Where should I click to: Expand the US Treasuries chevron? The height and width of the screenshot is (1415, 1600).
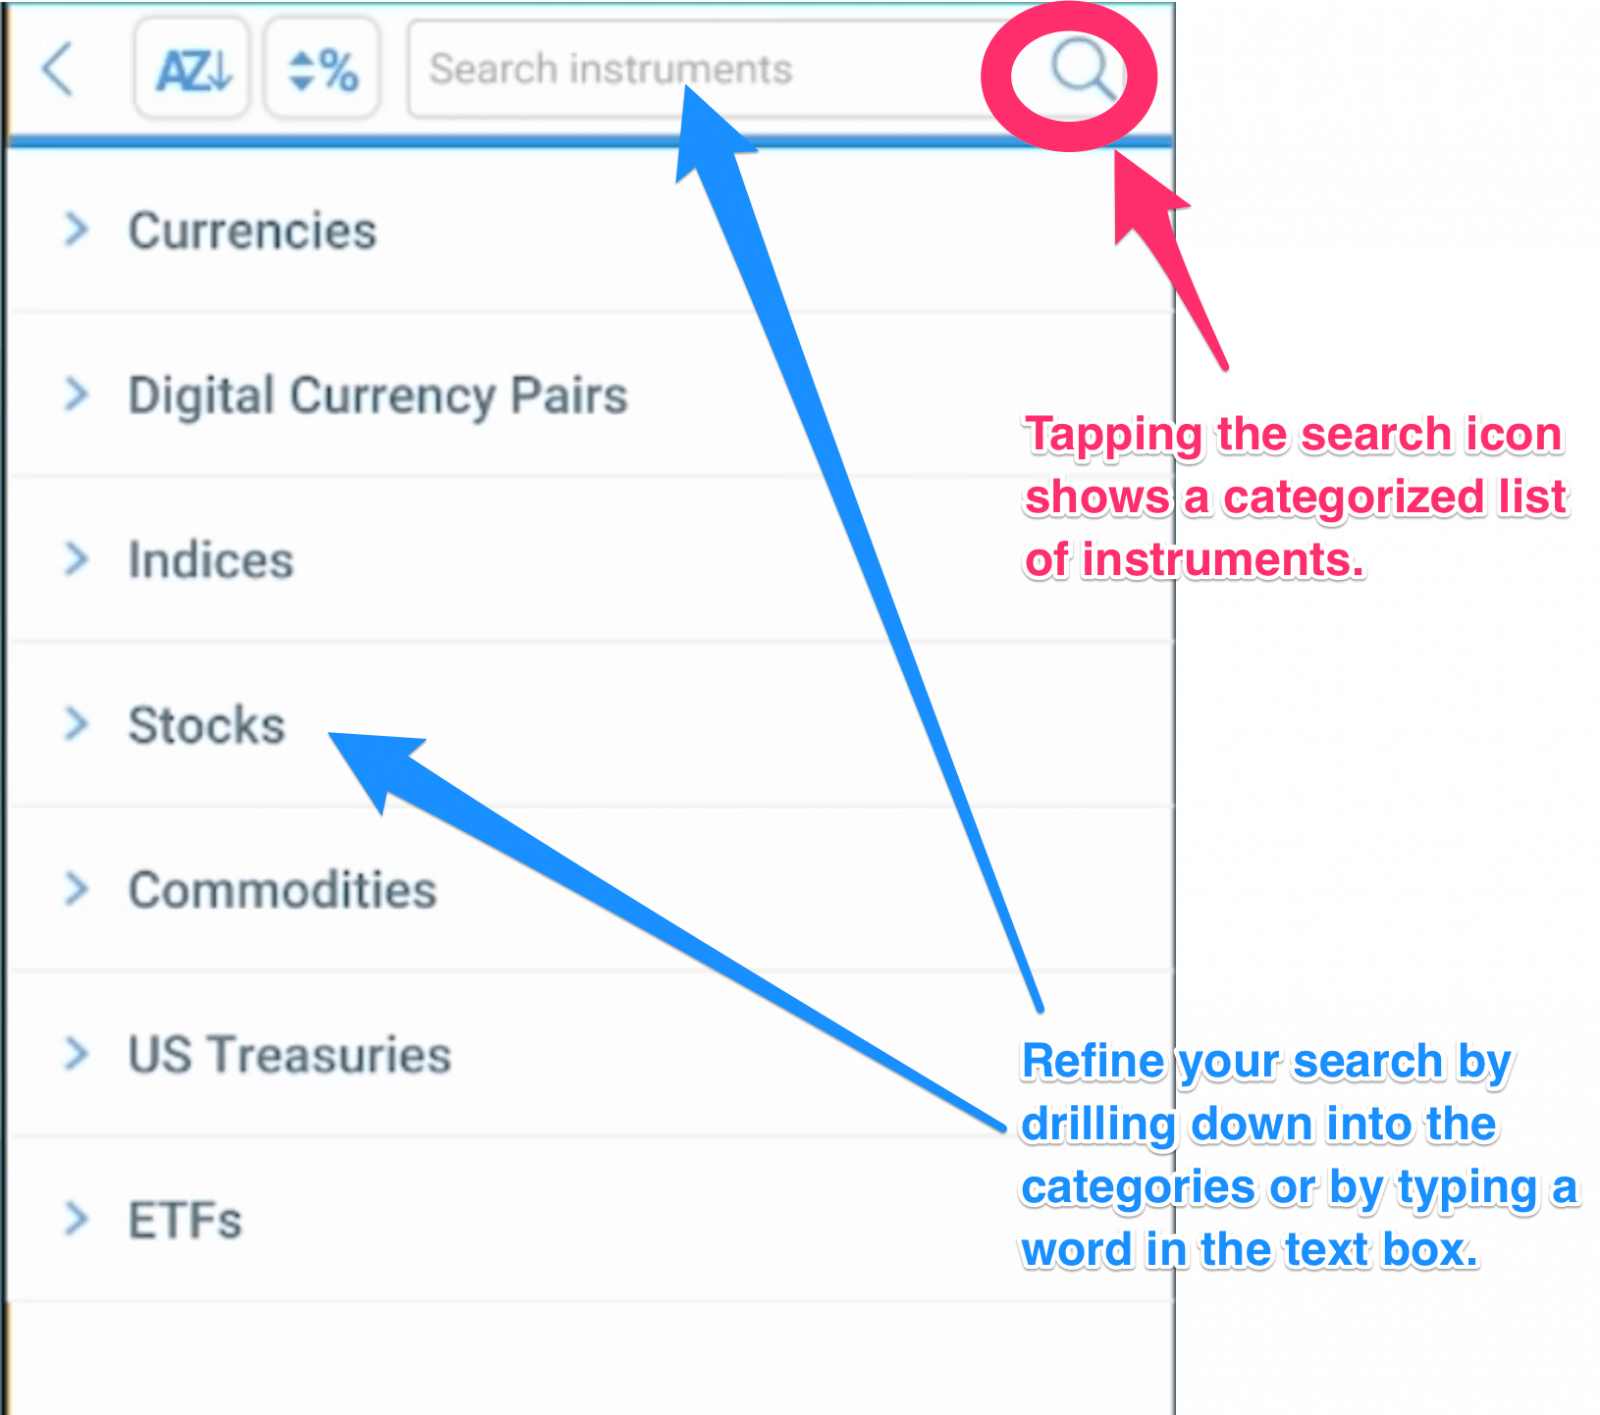(76, 1053)
